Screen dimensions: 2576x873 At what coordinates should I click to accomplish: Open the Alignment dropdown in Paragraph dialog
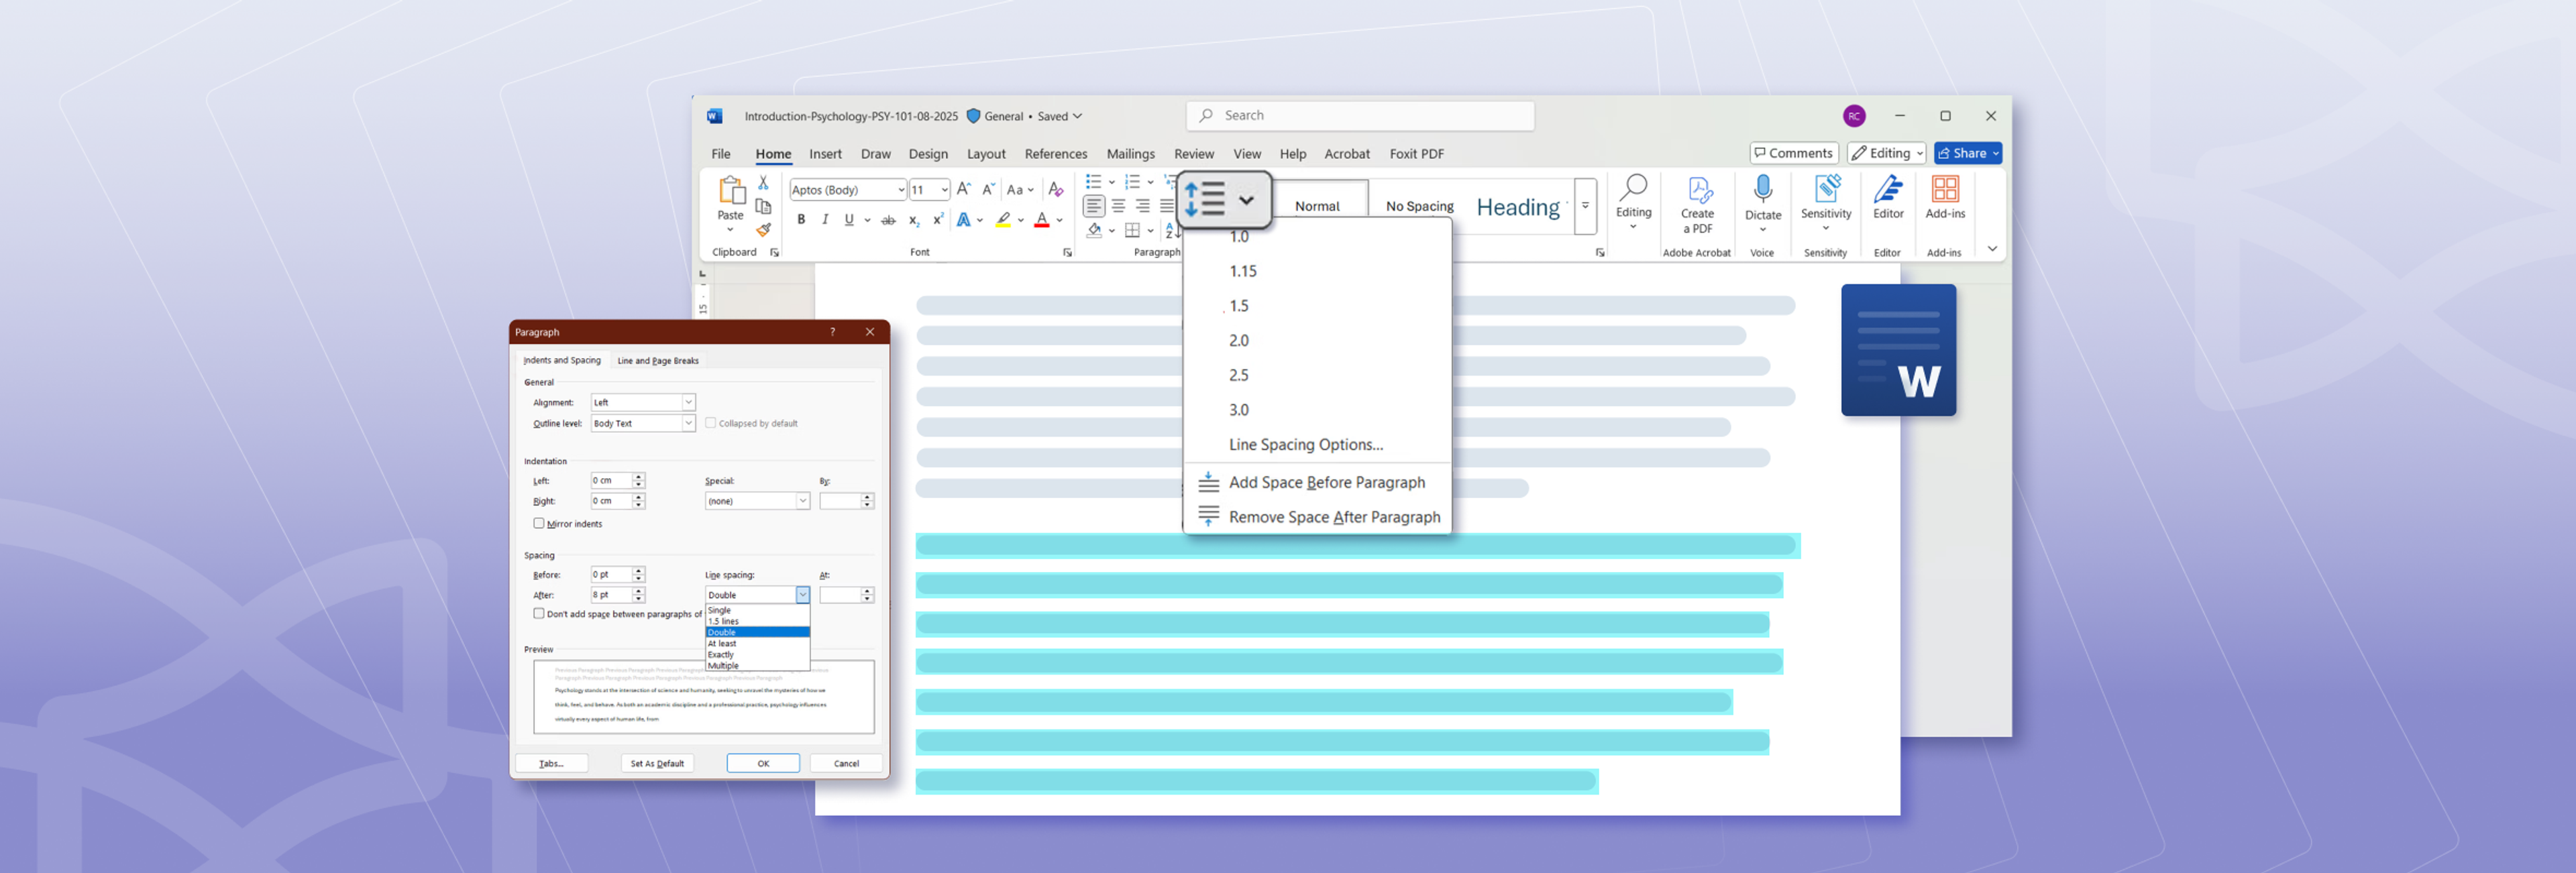(688, 402)
